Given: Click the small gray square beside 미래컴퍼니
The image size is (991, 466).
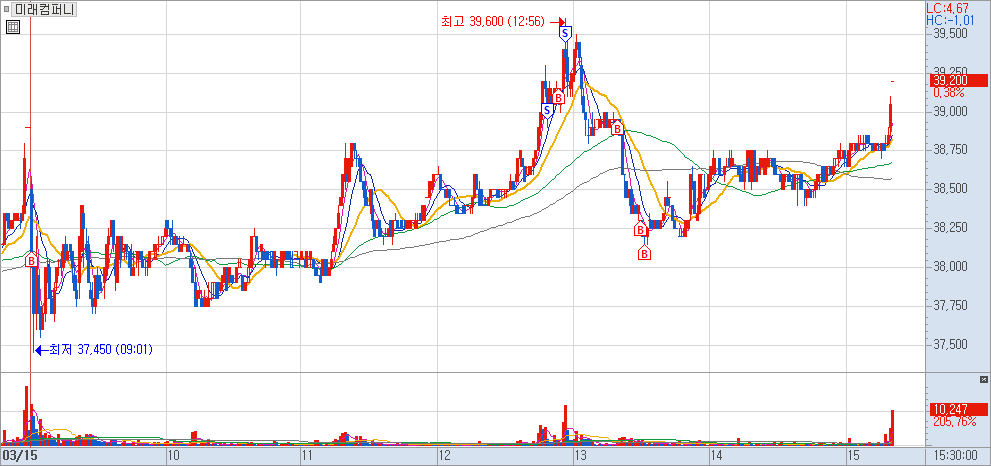Looking at the screenshot, I should coord(7,9).
